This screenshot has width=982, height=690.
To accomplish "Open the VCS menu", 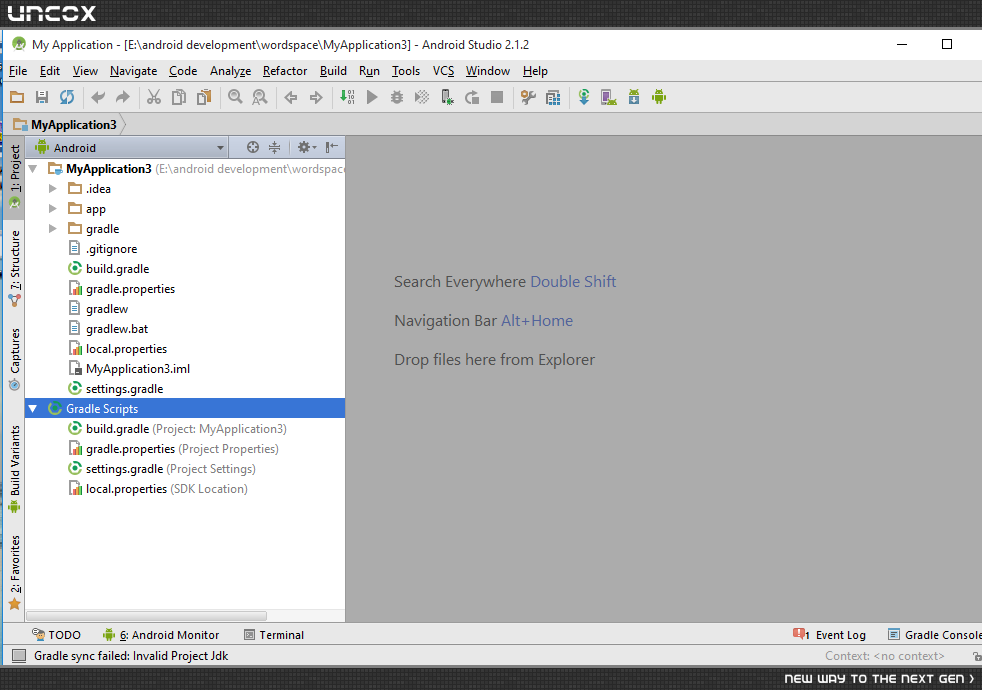I will [443, 71].
